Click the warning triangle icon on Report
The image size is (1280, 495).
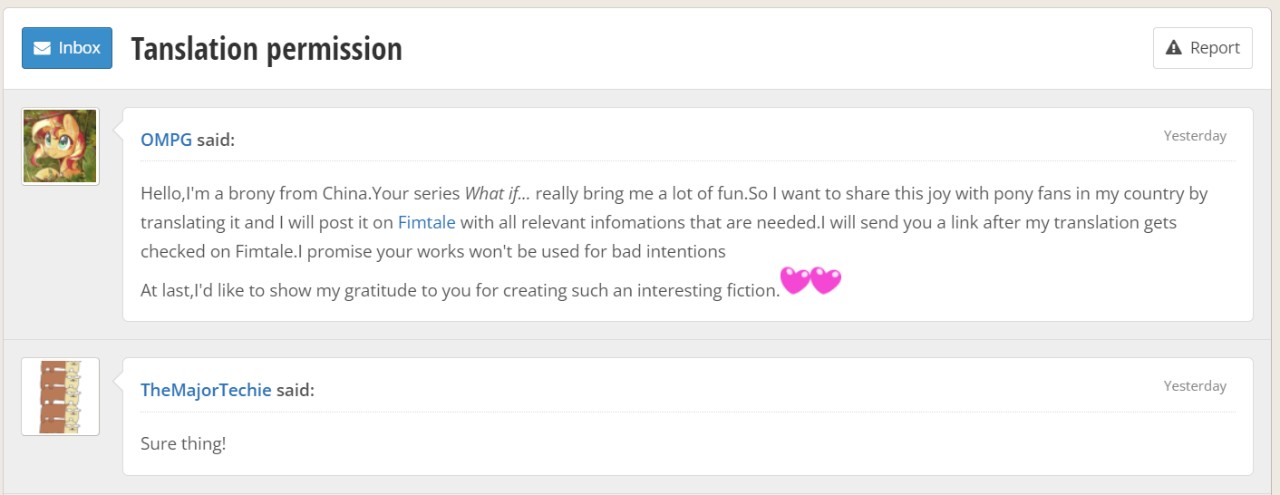[1174, 48]
